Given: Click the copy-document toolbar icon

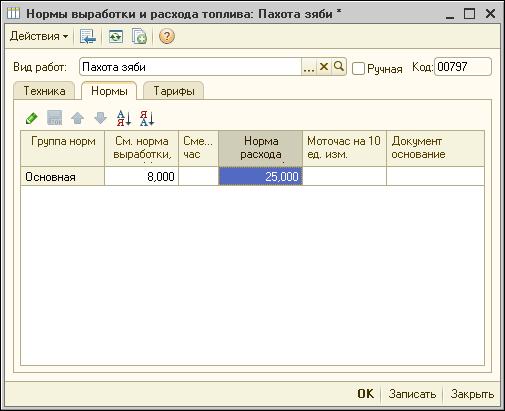Looking at the screenshot, I should pyautogui.click(x=139, y=36).
